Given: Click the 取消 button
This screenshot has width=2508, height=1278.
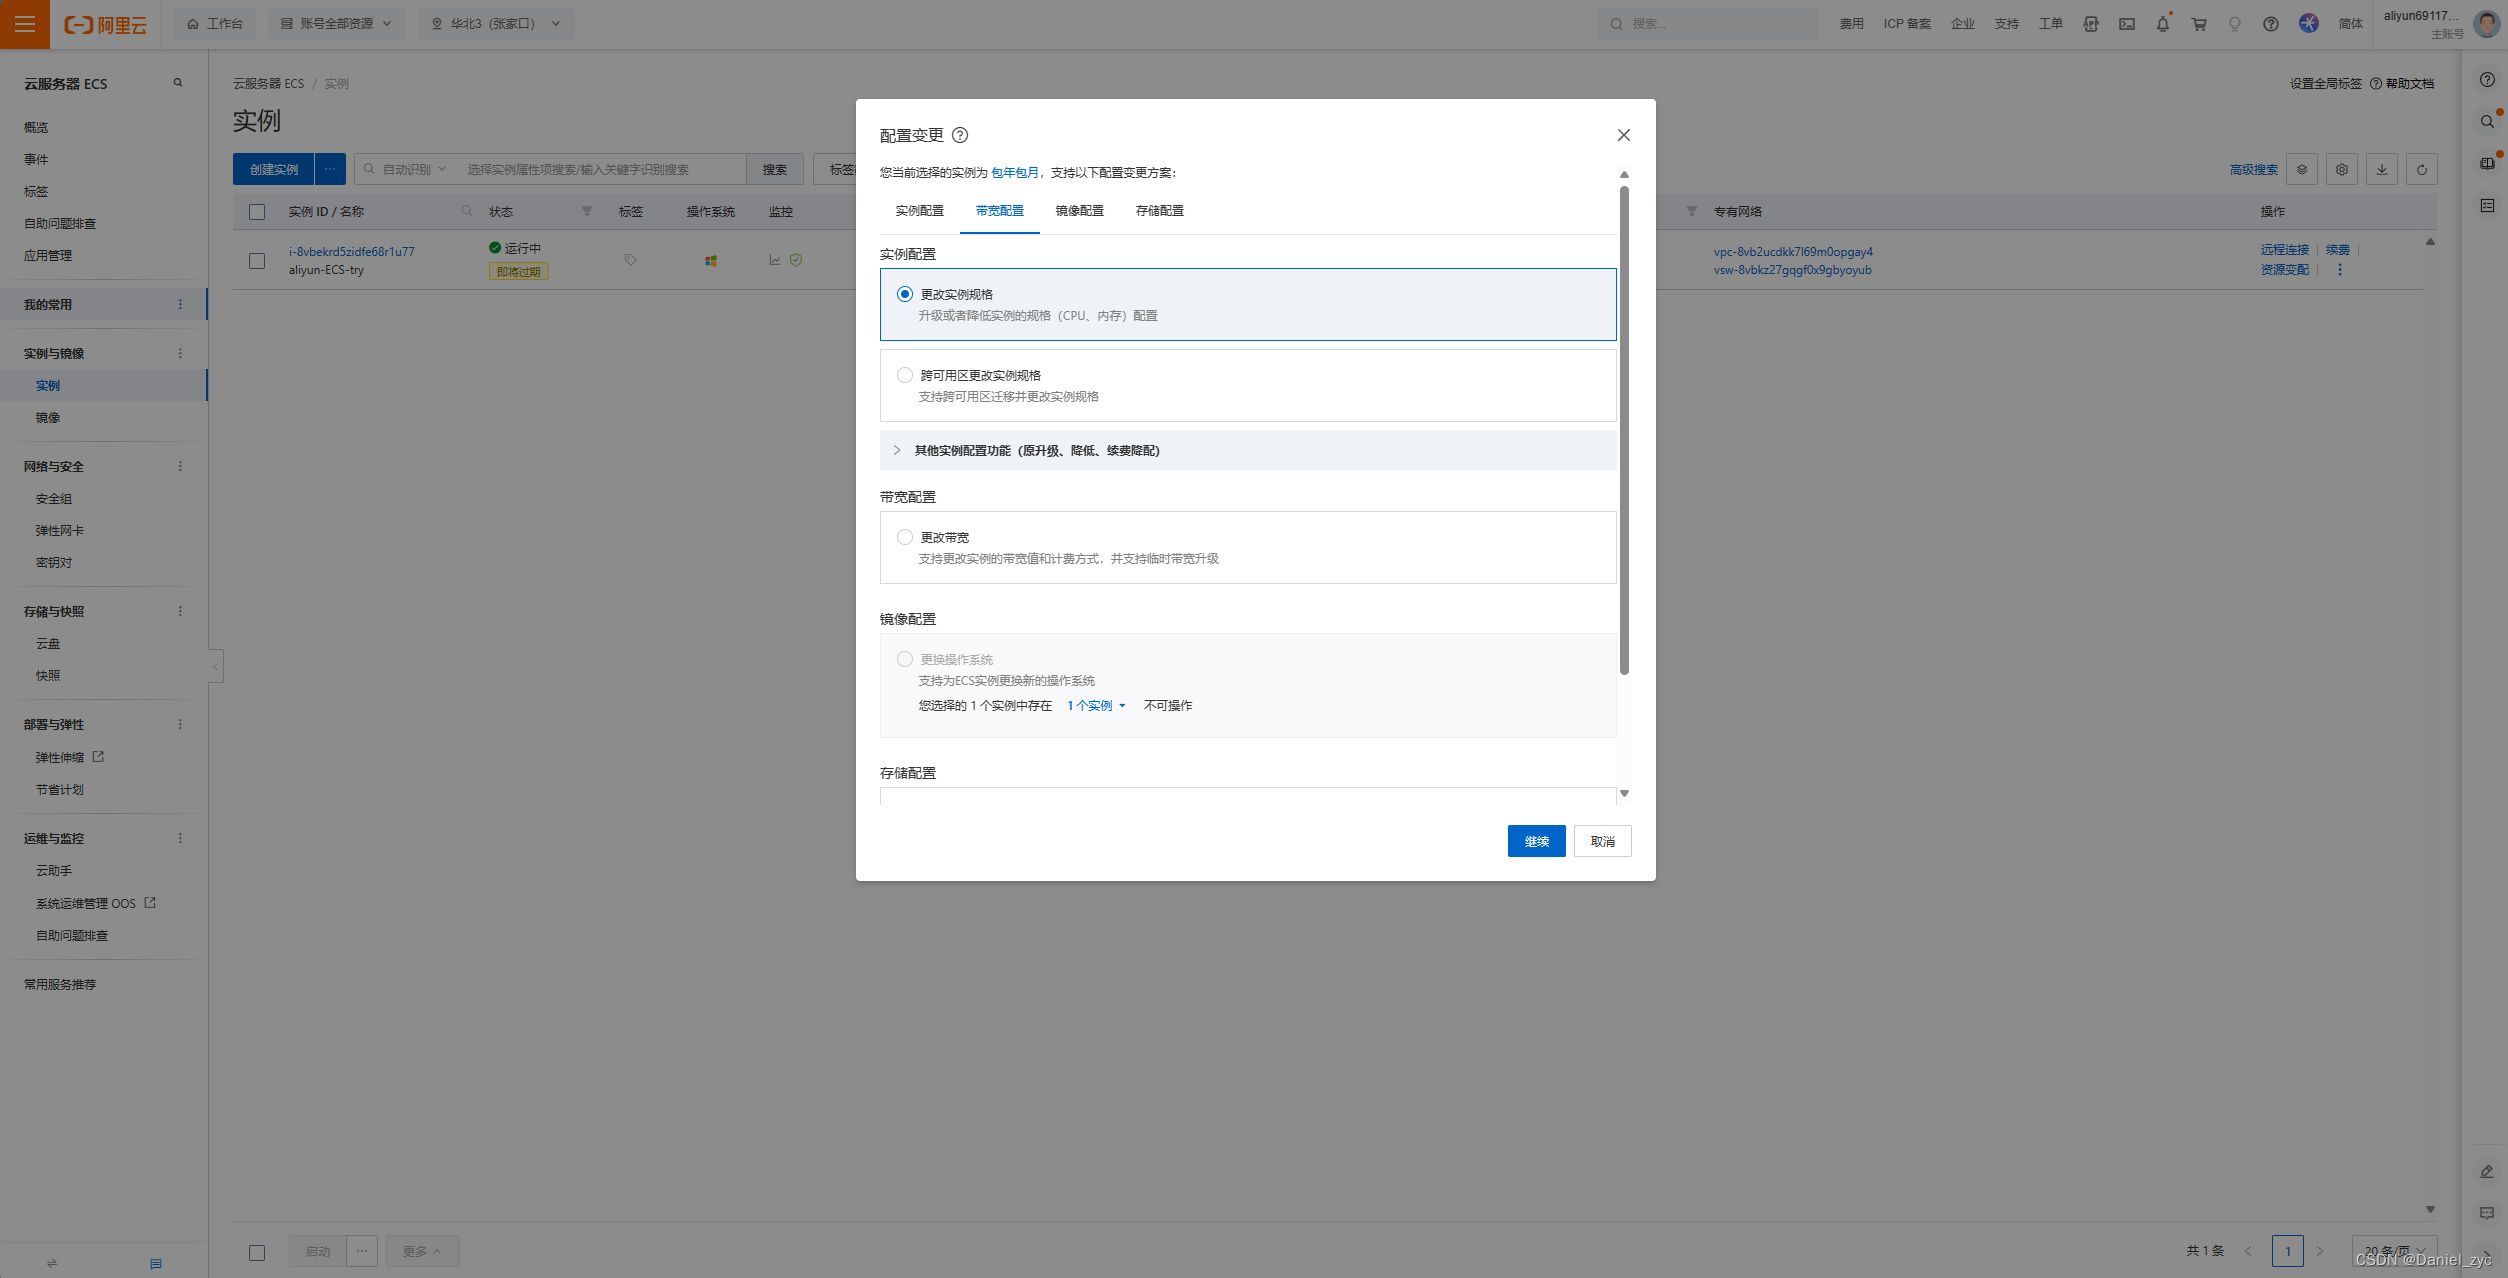Looking at the screenshot, I should tap(1602, 841).
